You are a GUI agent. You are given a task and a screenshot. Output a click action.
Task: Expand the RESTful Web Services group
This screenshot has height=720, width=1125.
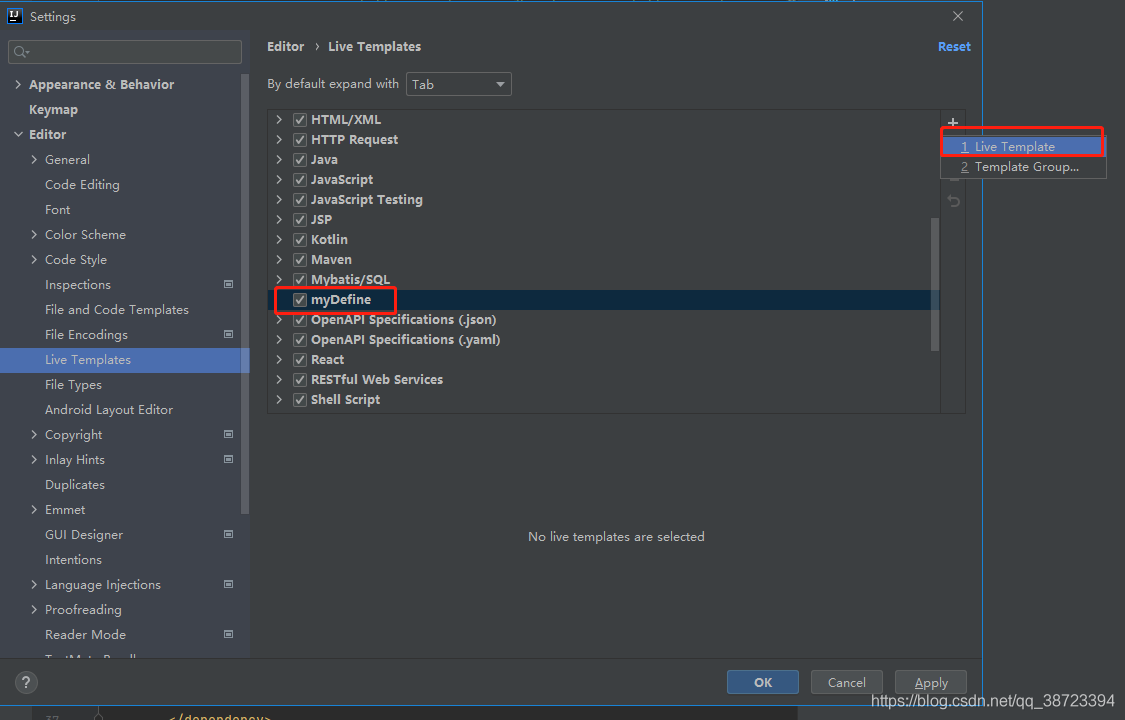[280, 380]
